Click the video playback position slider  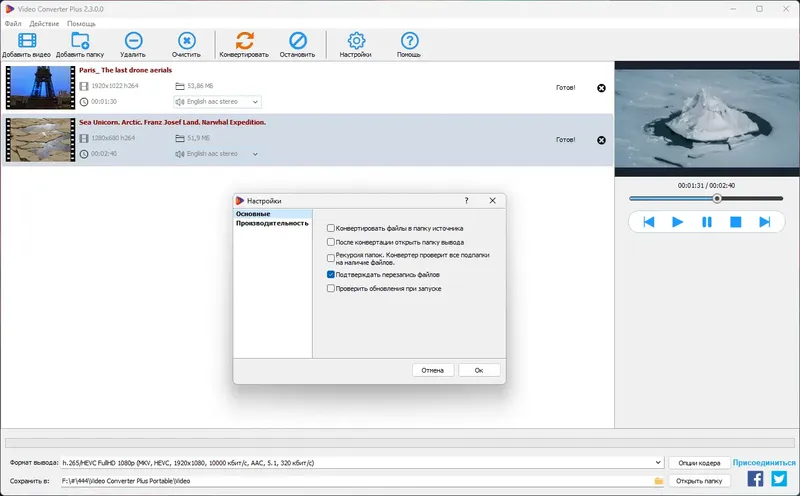point(706,199)
